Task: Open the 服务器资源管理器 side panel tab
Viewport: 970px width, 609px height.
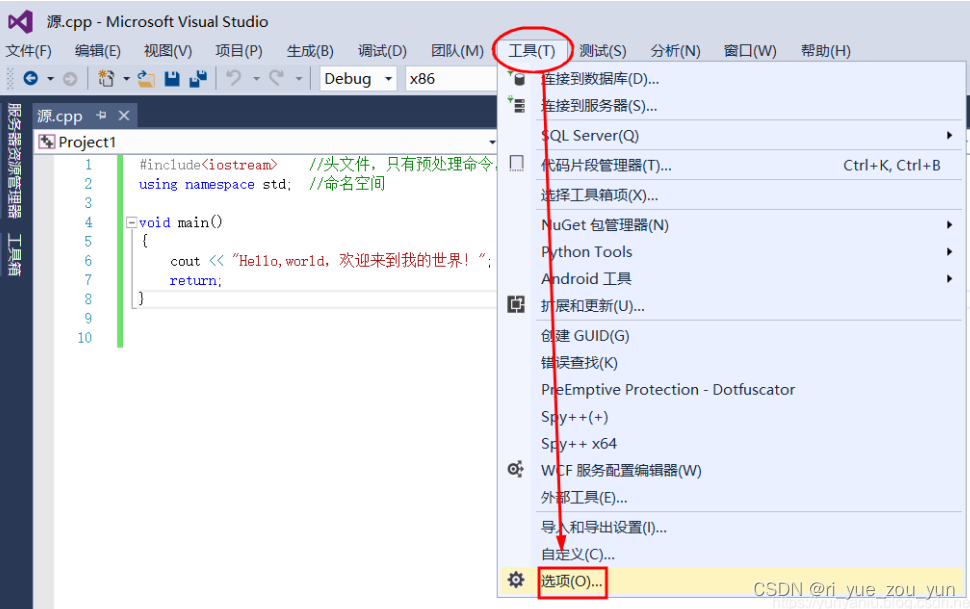Action: (14, 160)
